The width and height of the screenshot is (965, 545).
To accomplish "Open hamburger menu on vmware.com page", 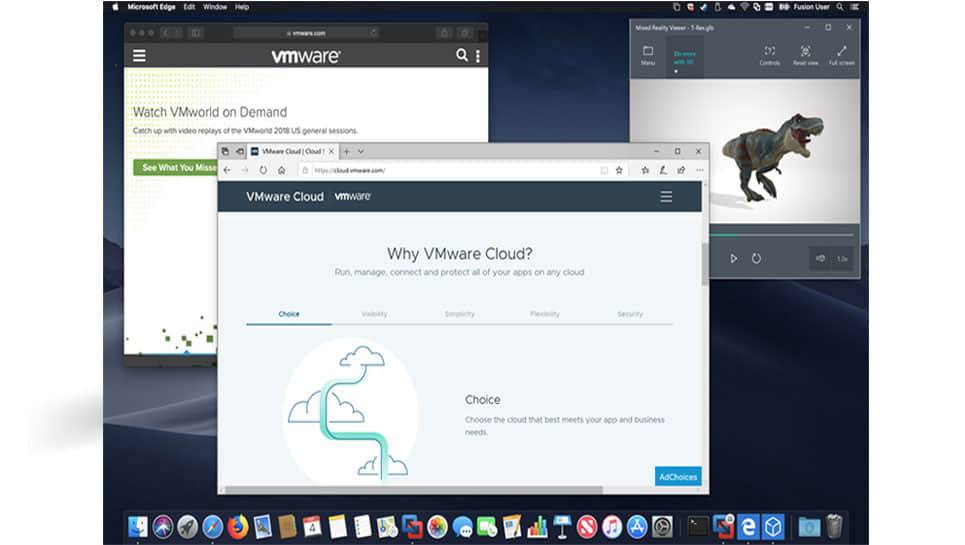I will [139, 56].
